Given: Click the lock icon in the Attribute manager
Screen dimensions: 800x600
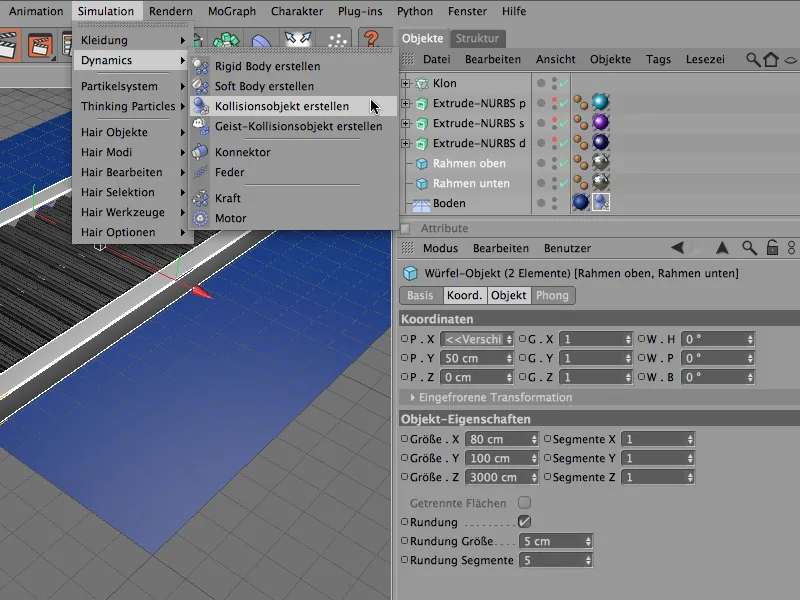Looking at the screenshot, I should 770,248.
